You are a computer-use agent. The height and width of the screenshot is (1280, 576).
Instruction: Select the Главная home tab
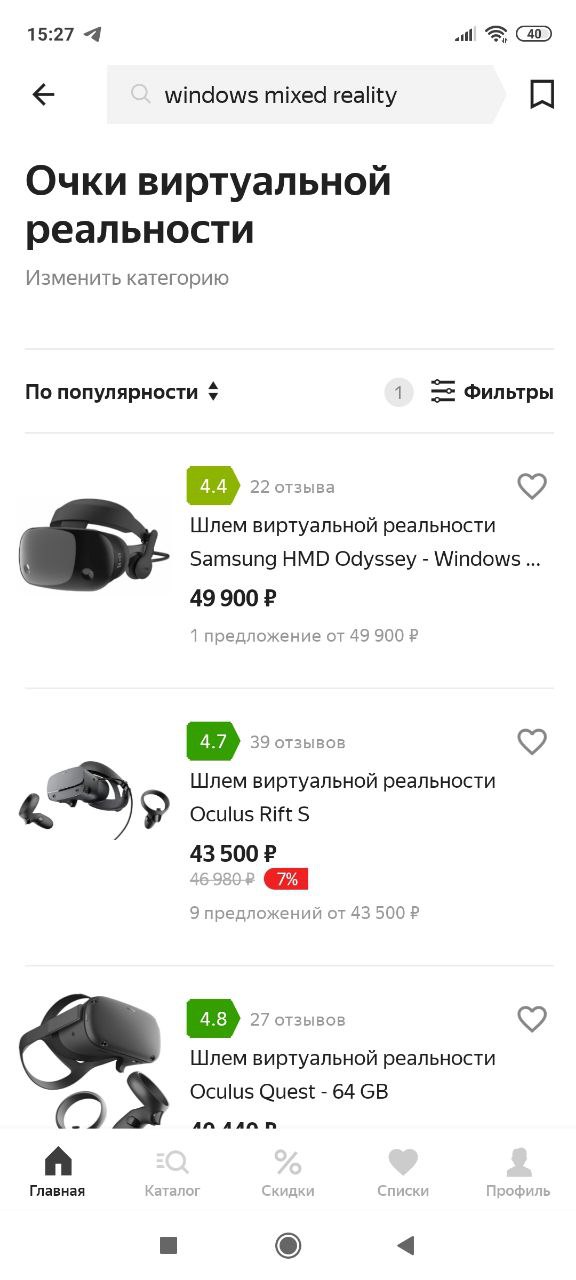[57, 1173]
